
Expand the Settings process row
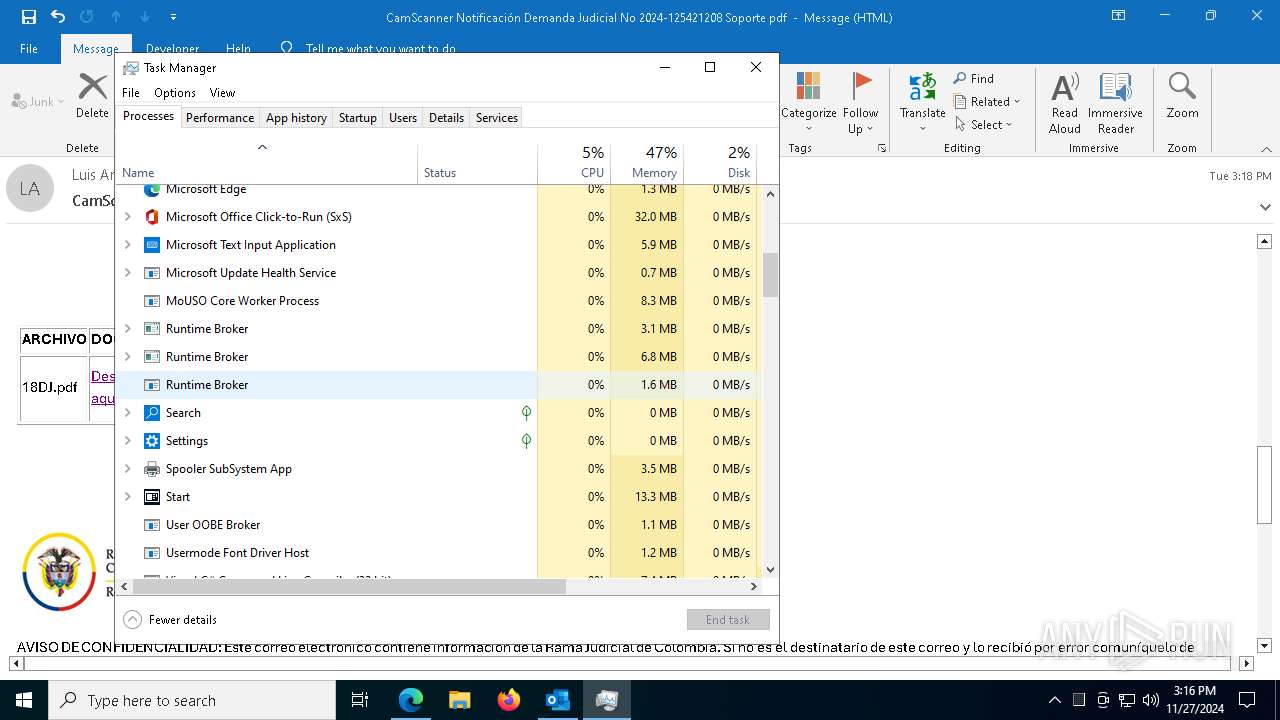coord(127,441)
